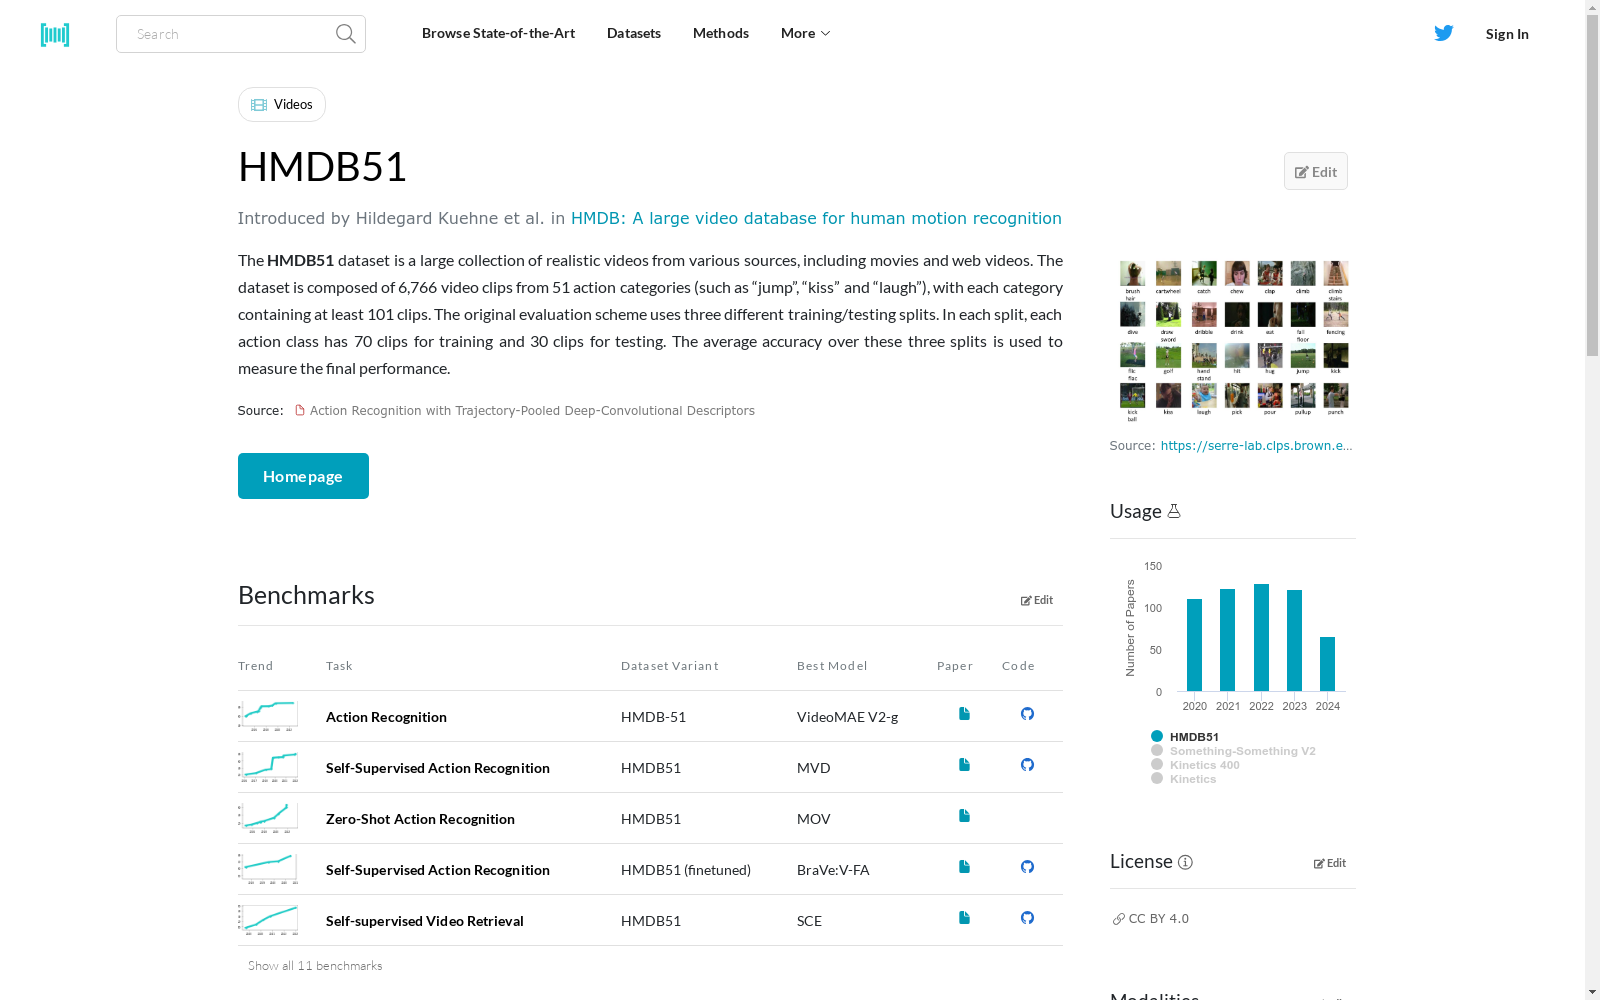Select the SCE best model cell
Screen dimensions: 1600x1000
[809, 921]
